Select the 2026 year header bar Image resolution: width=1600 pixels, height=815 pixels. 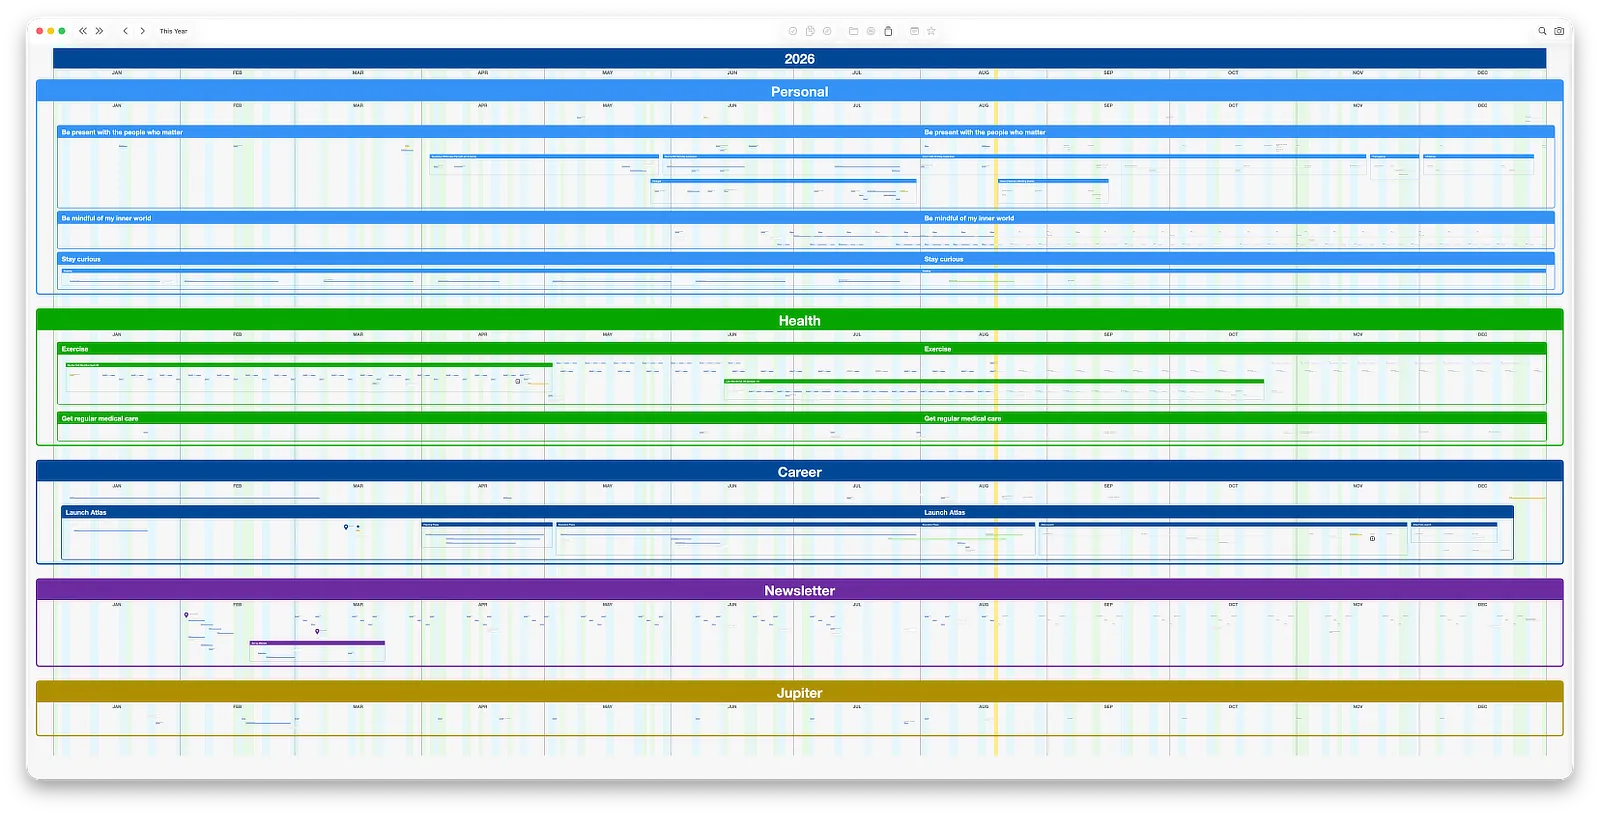[x=799, y=59]
